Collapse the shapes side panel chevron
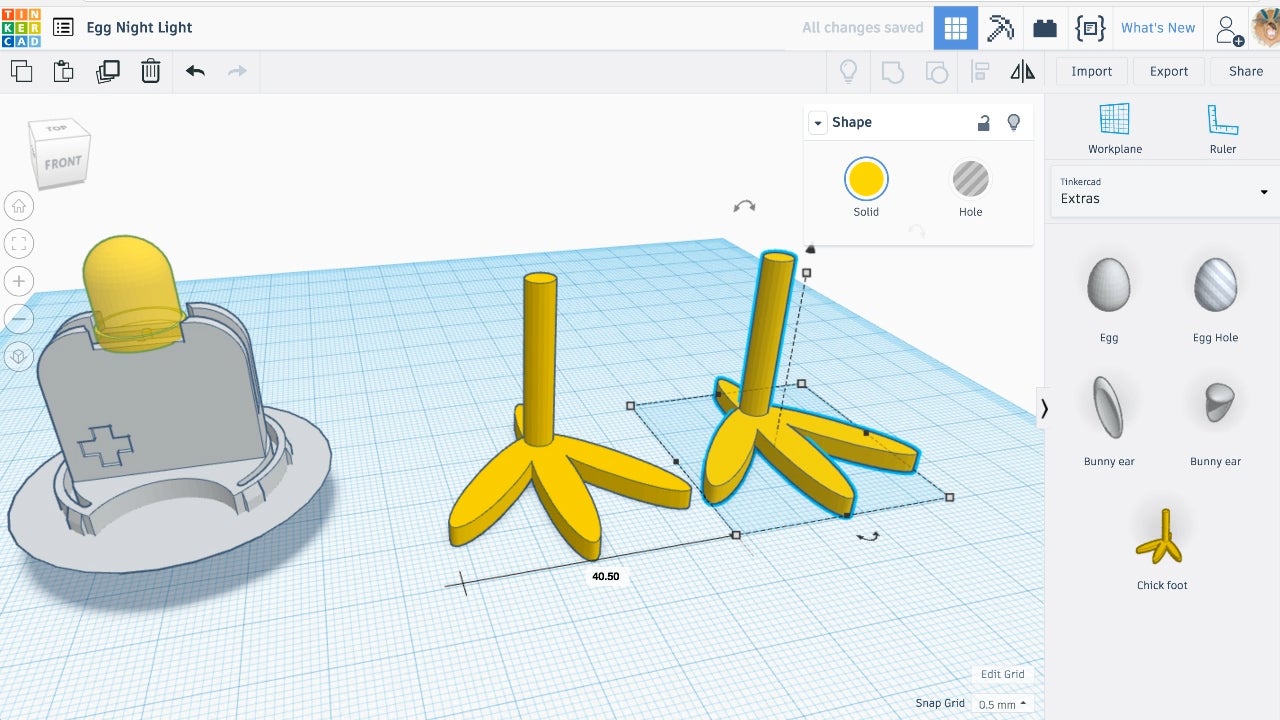 coord(1044,408)
